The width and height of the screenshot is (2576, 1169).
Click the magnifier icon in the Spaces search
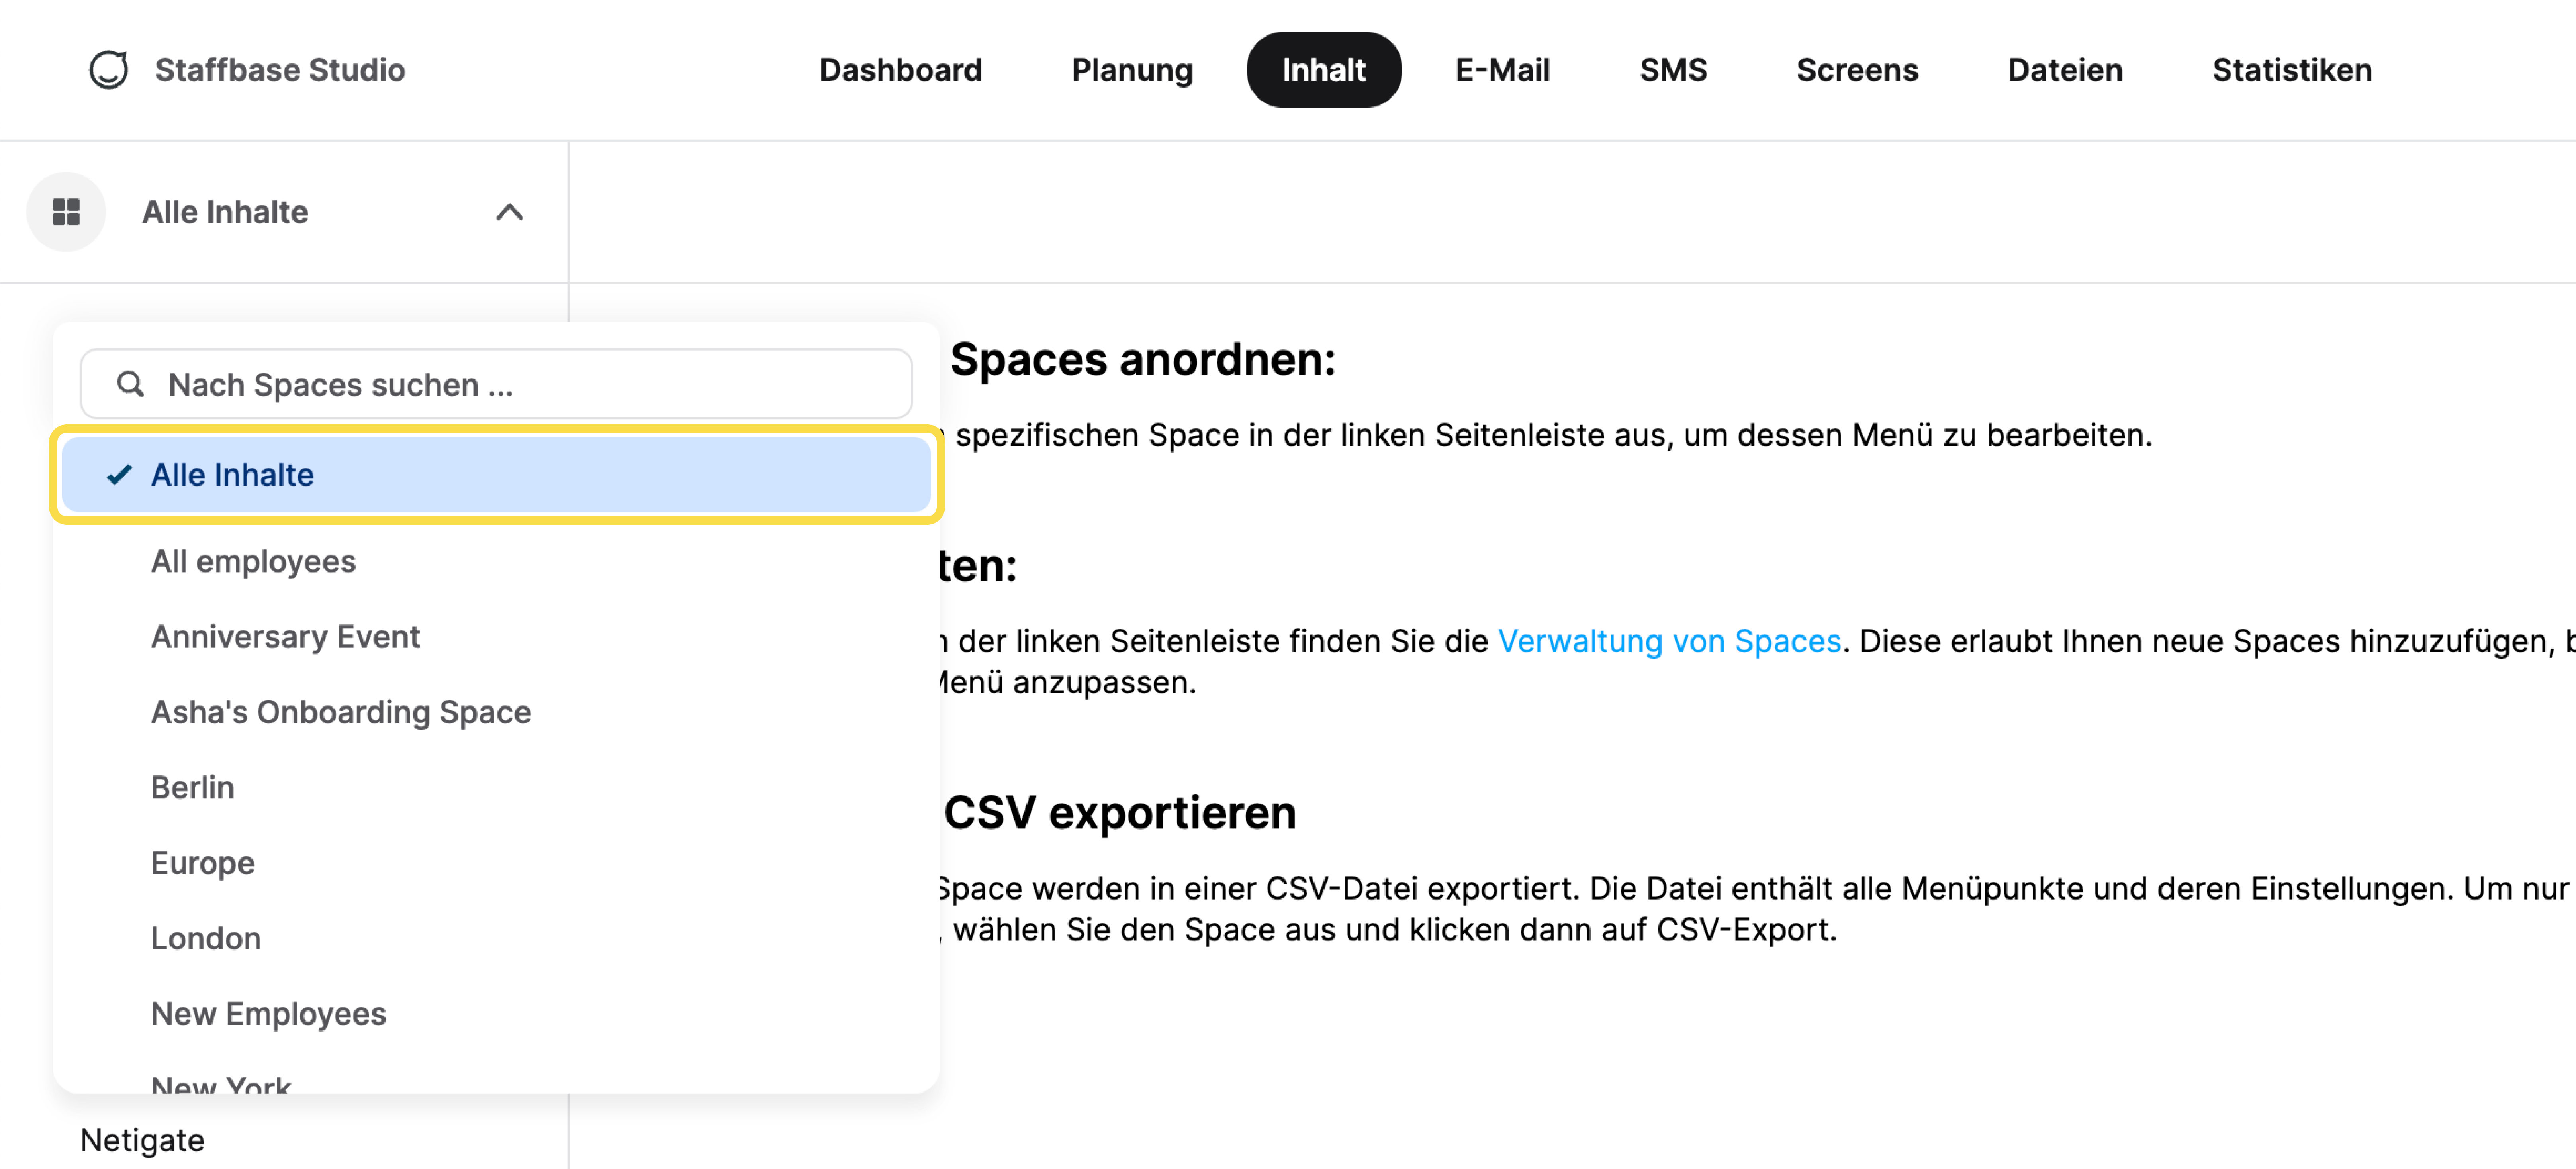click(130, 384)
